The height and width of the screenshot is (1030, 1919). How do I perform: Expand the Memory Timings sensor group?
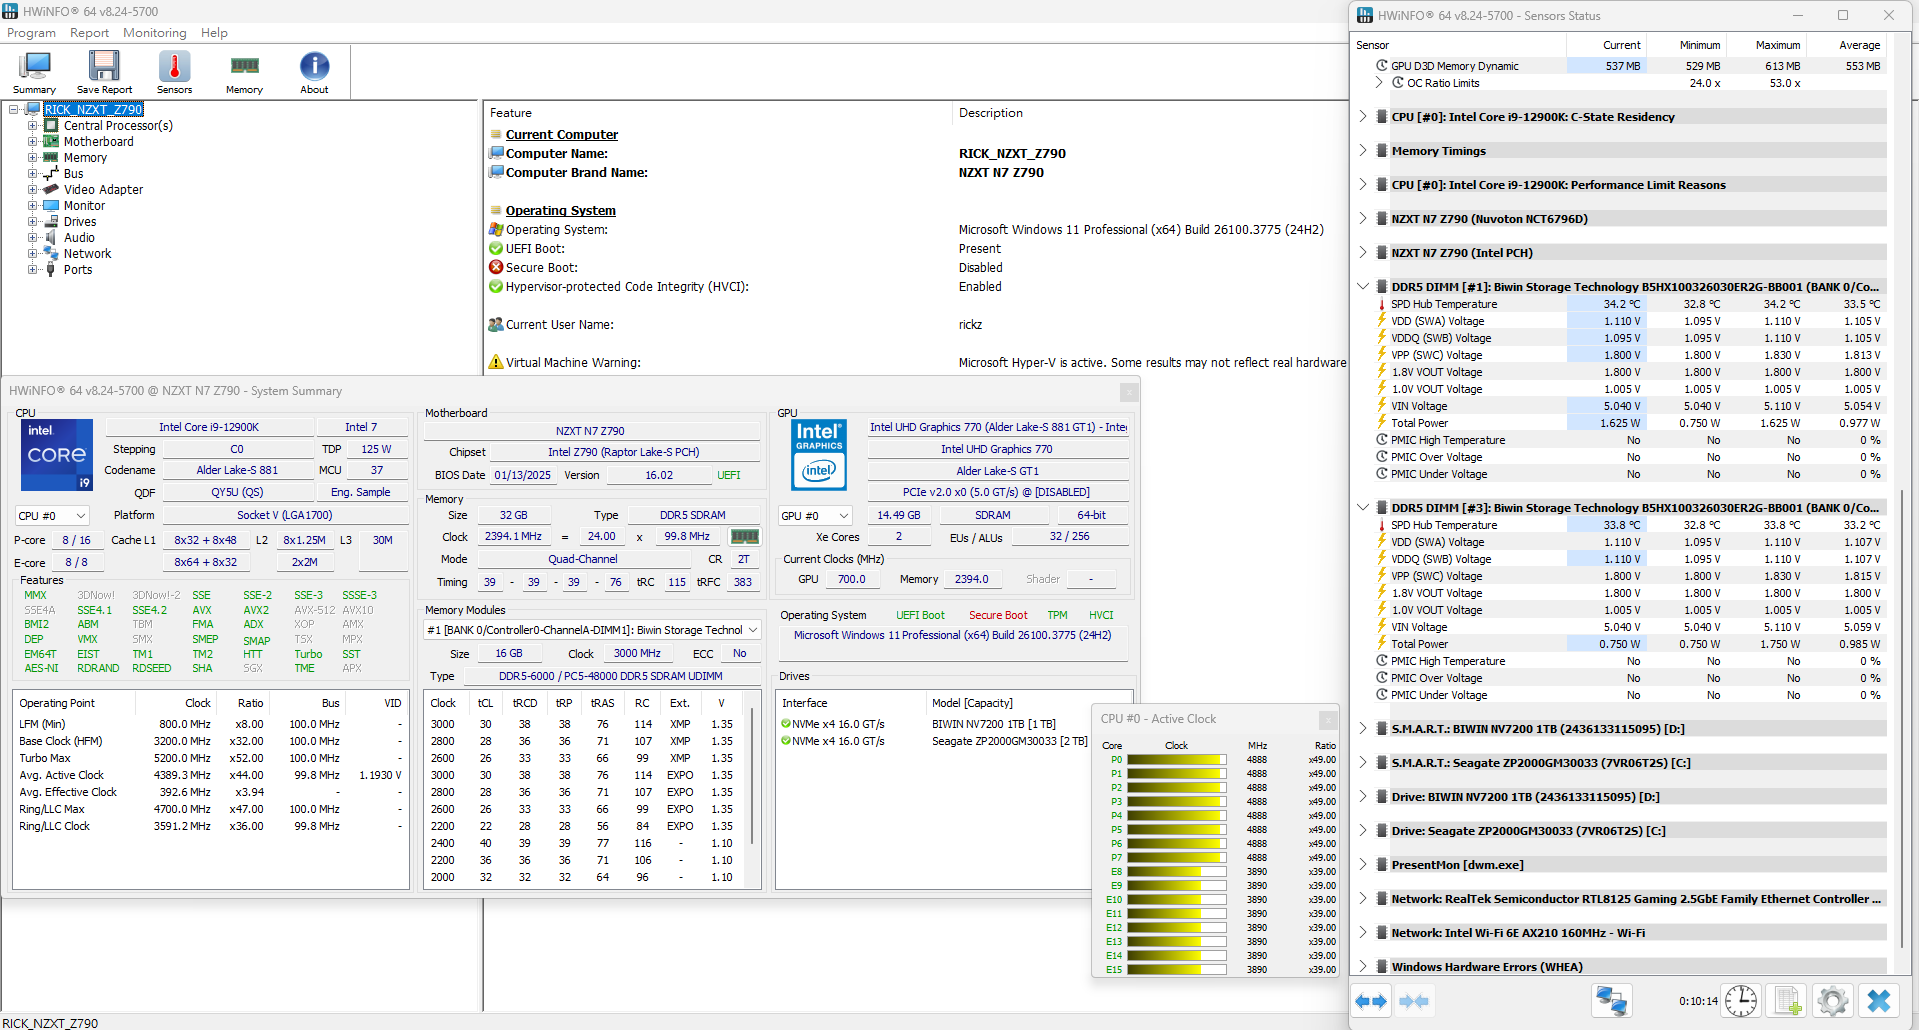[x=1363, y=151]
